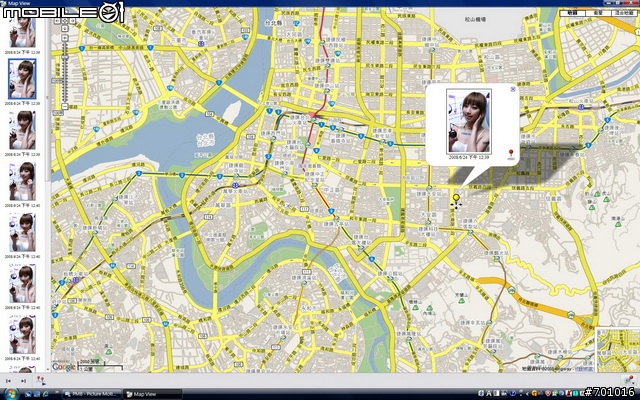Switch map type to 衛星 (Satellite)
The width and height of the screenshot is (640, 400).
(x=598, y=13)
